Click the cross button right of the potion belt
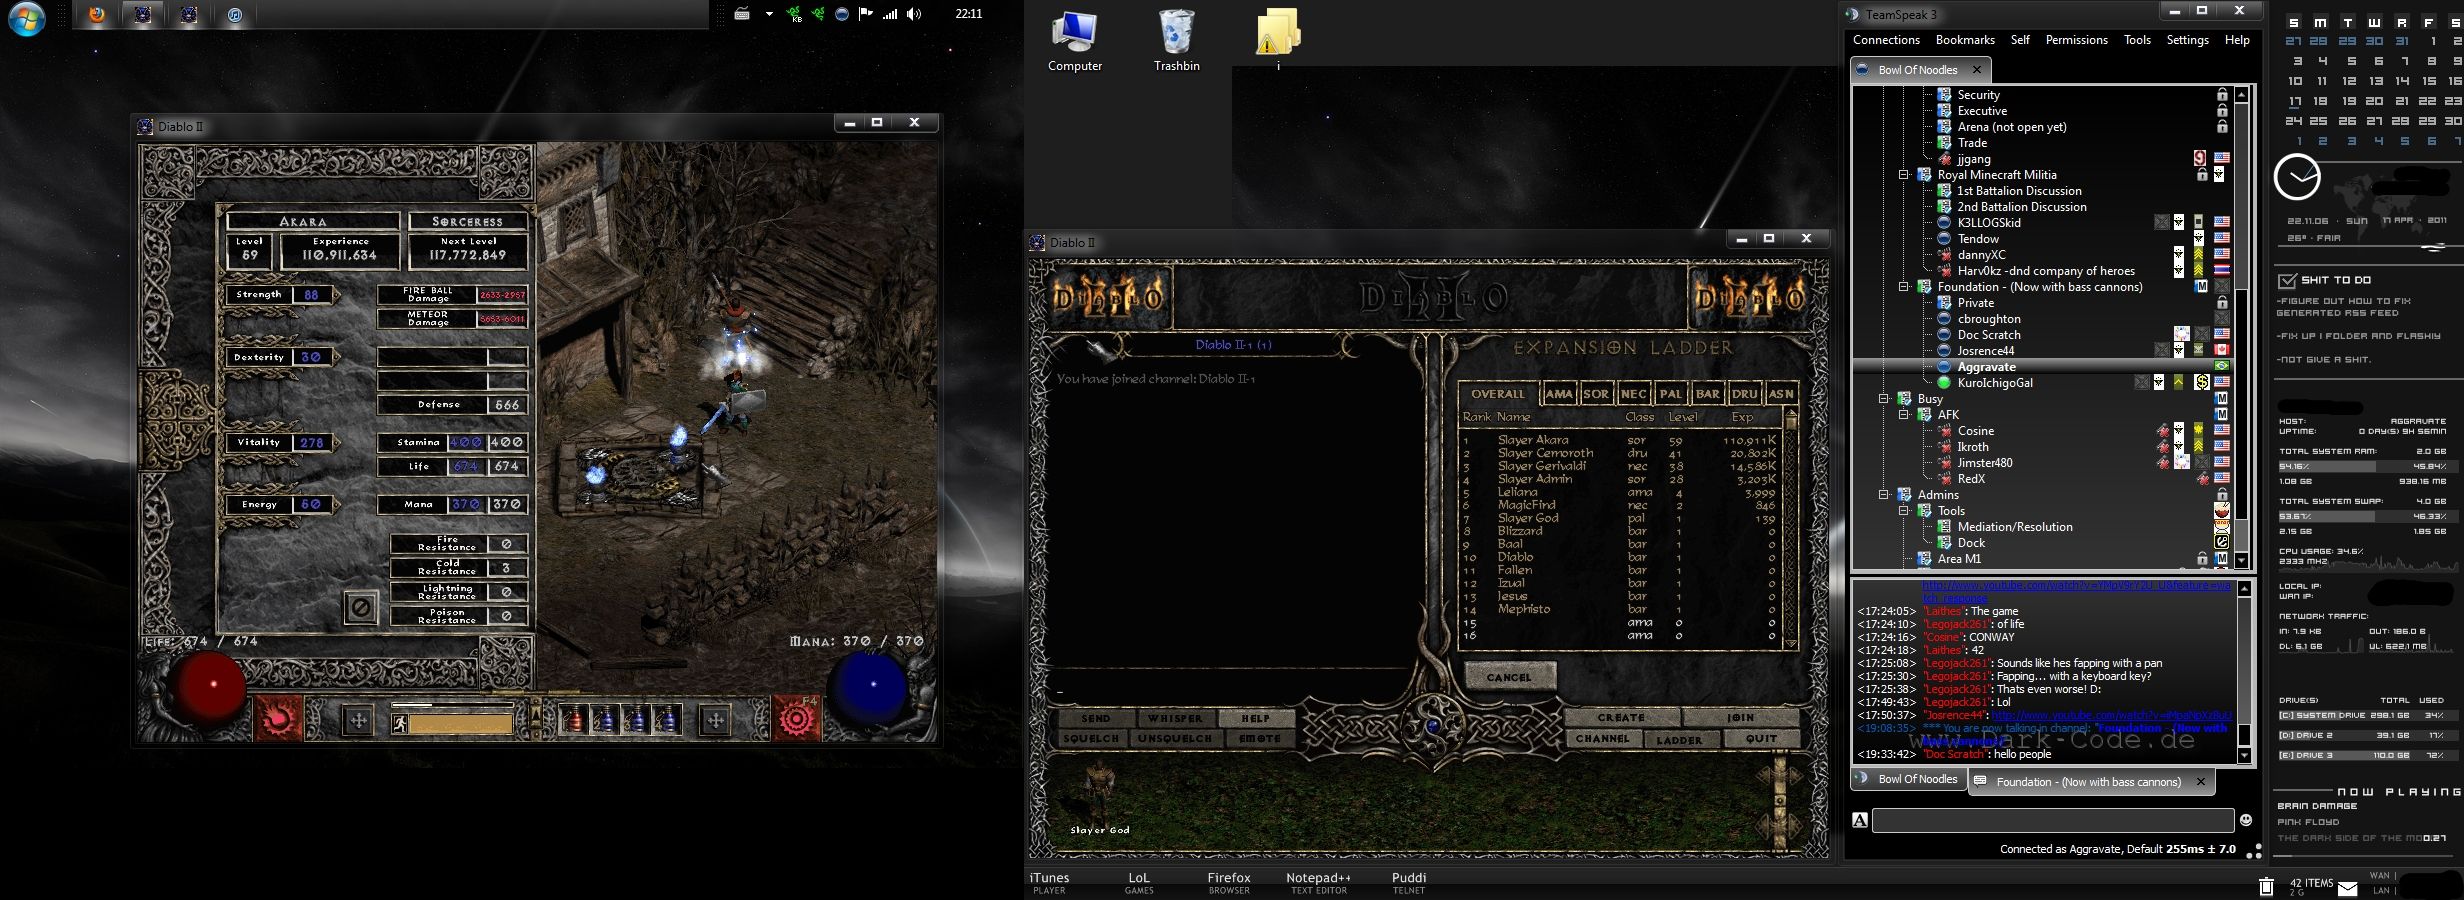 click(x=715, y=719)
